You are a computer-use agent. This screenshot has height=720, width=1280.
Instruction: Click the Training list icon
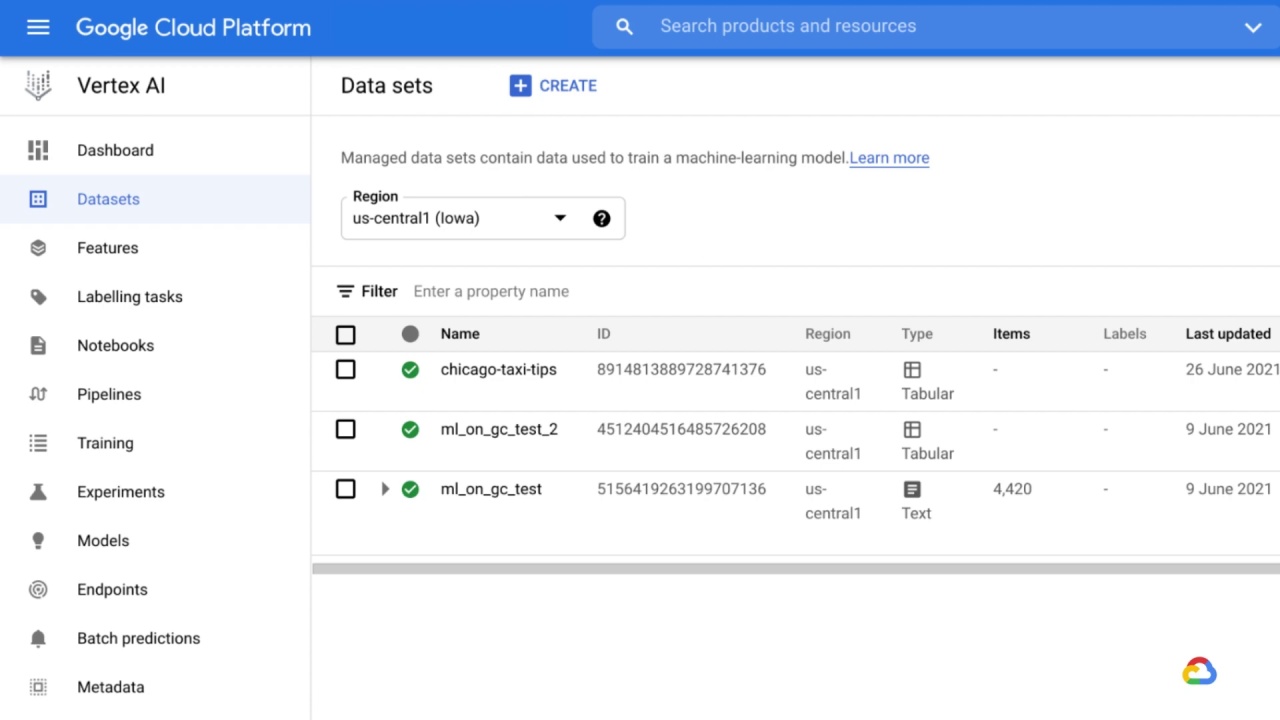pyautogui.click(x=38, y=443)
